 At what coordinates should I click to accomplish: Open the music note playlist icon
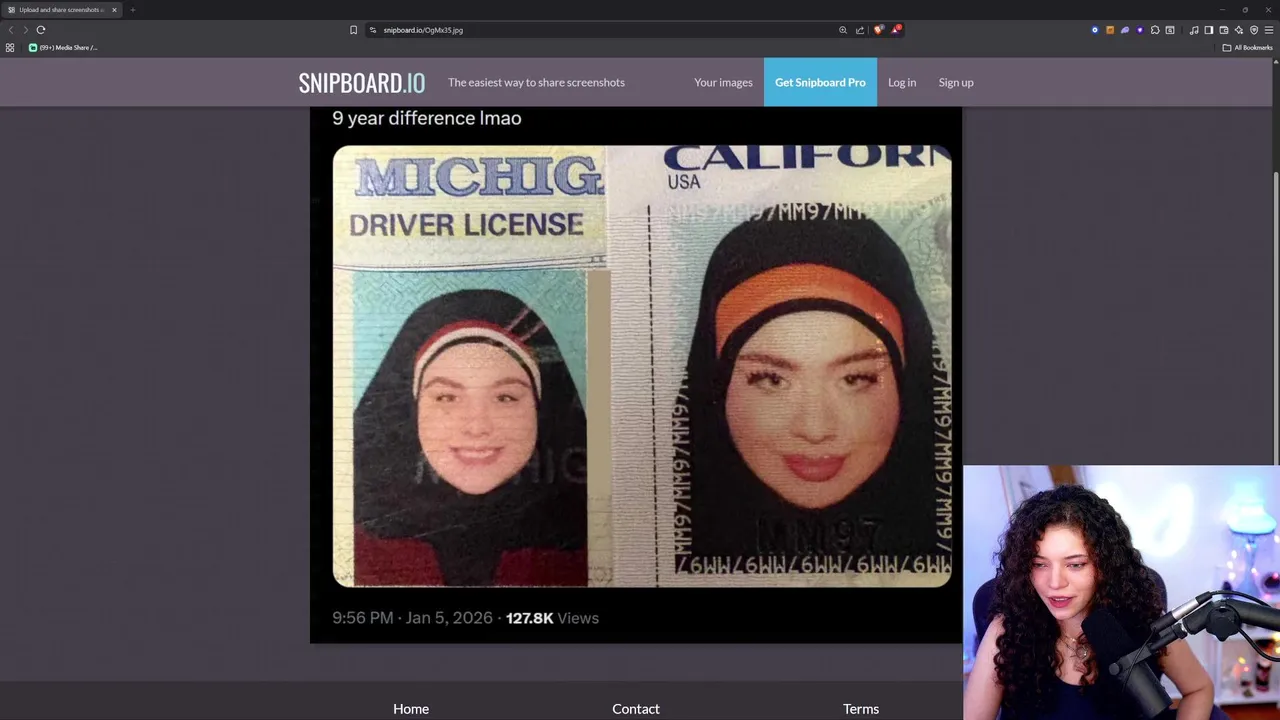click(1194, 30)
